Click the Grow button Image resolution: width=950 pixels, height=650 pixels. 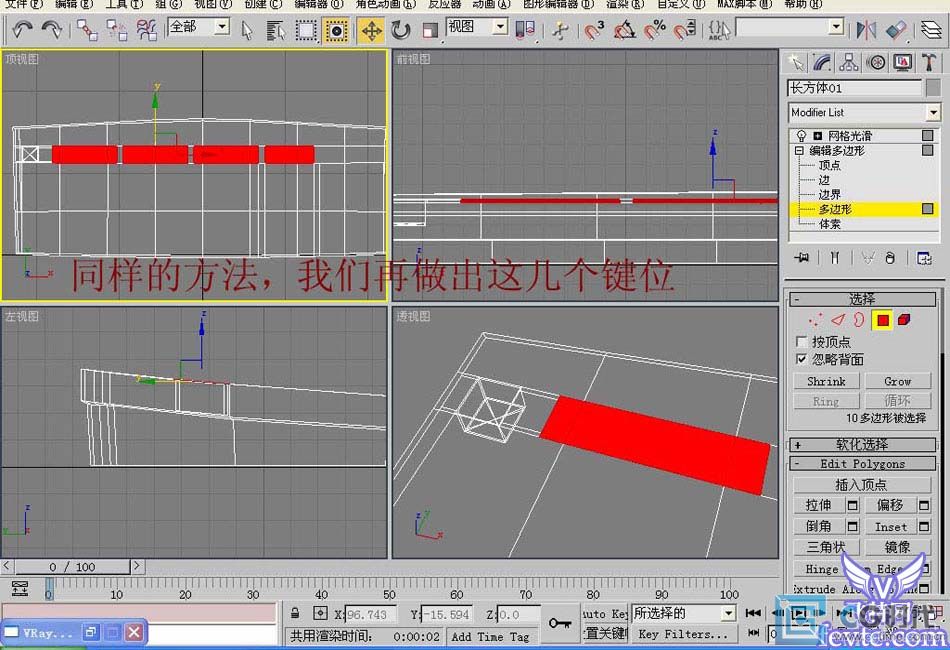pos(897,381)
